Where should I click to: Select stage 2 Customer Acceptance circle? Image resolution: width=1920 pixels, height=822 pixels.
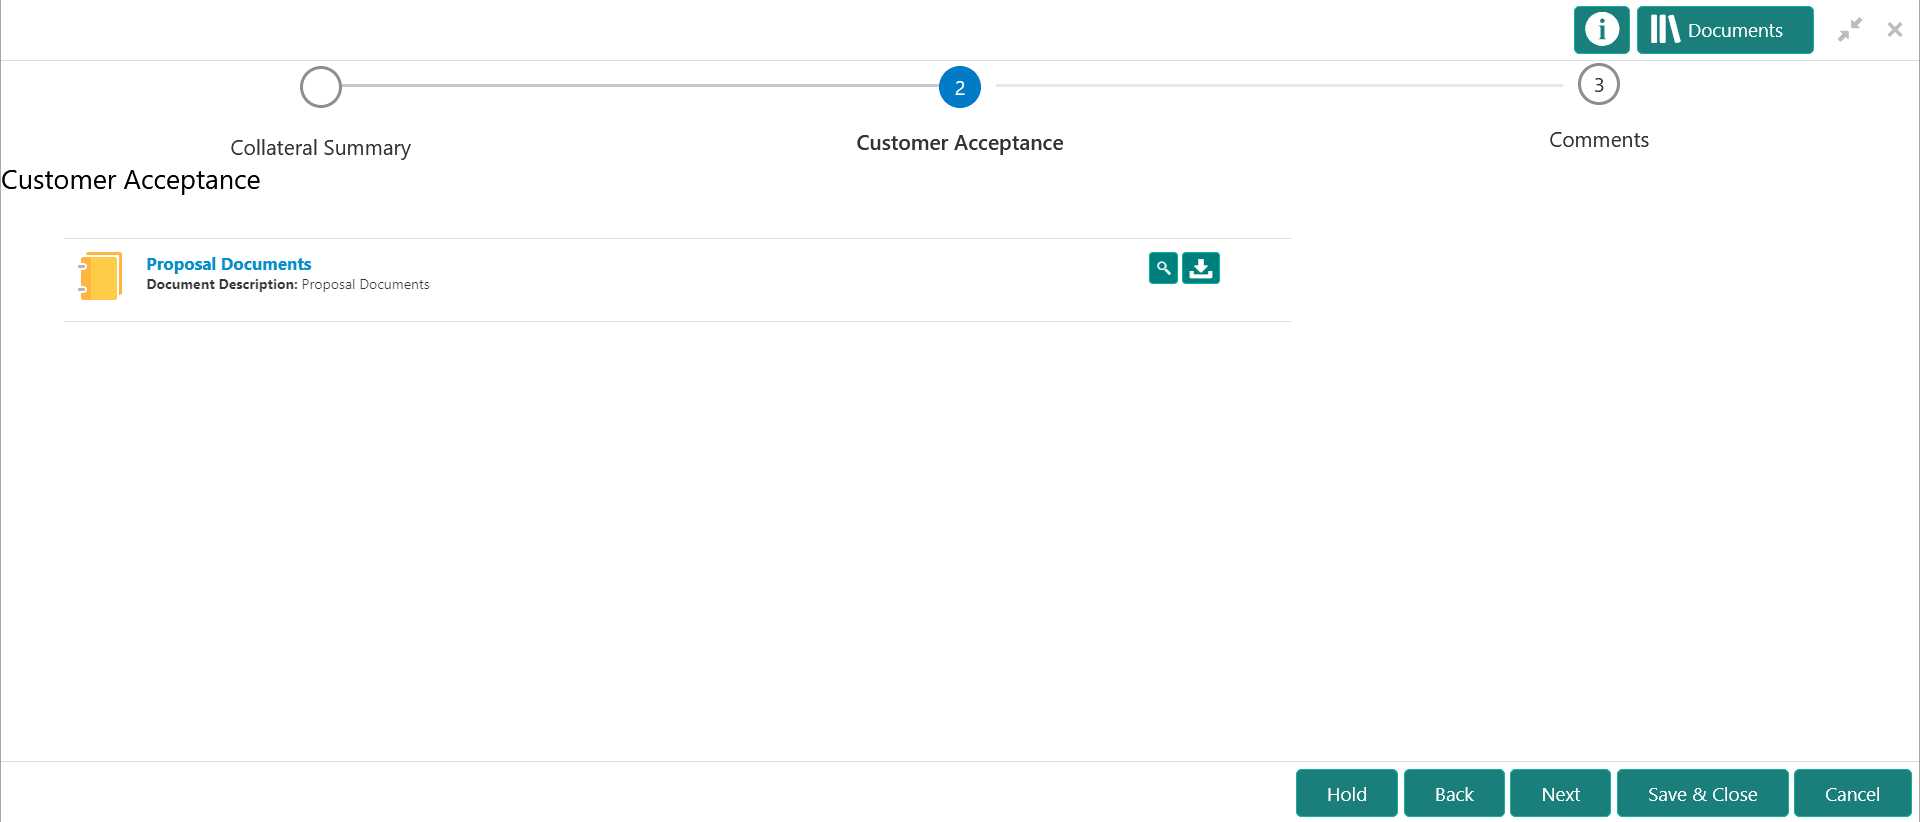[x=960, y=87]
